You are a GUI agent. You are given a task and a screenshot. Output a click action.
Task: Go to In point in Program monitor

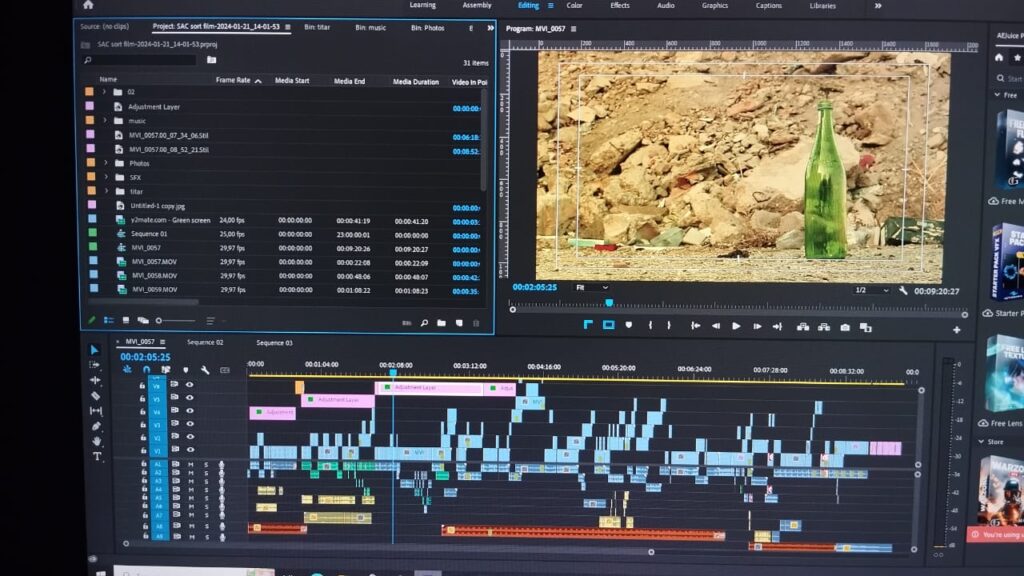coord(696,326)
